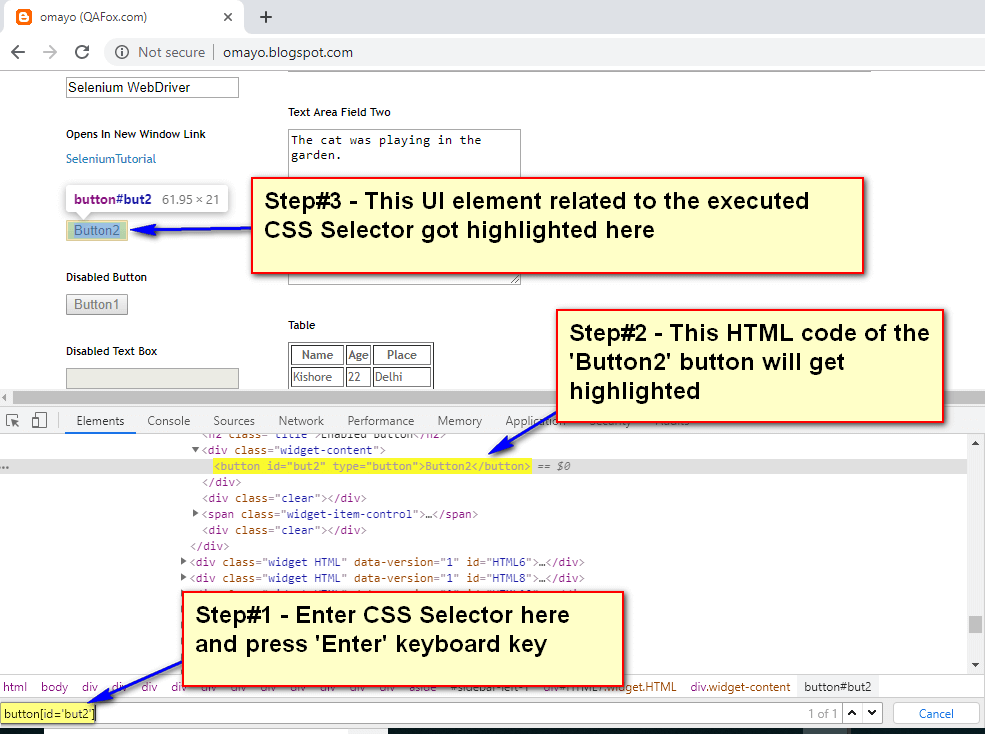This screenshot has height=734, width=985.
Task: Expand the div#HTML6 widget node
Action: pos(186,561)
